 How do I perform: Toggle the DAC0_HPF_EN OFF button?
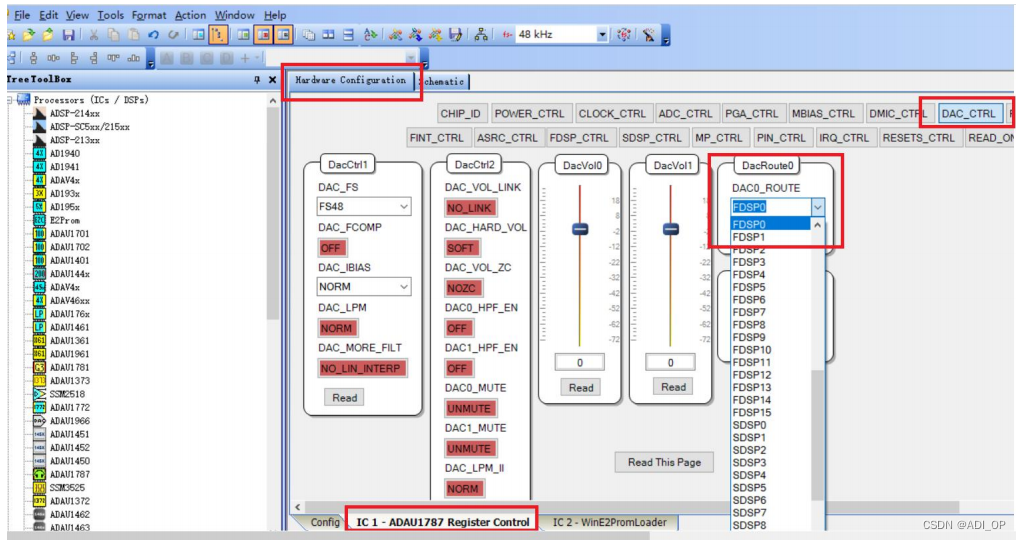pos(457,328)
